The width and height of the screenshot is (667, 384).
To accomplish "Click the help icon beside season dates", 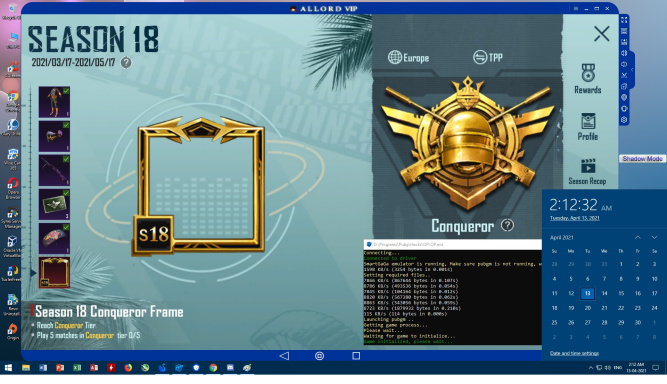I will pos(126,63).
